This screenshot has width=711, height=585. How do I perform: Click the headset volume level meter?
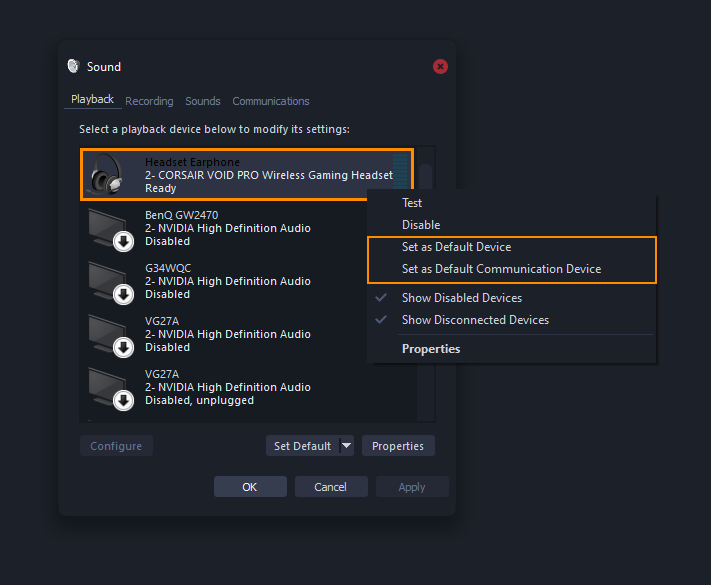pos(400,171)
